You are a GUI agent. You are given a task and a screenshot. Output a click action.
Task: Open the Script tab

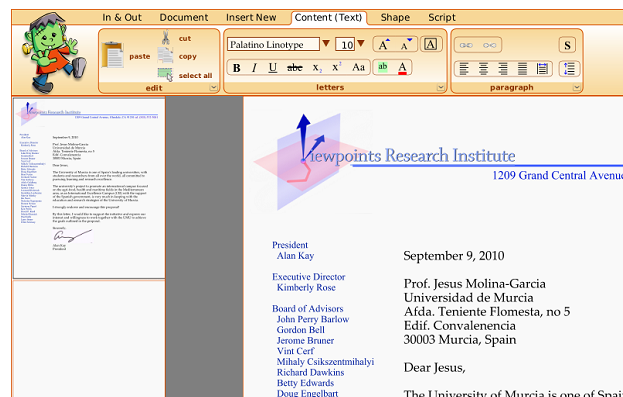pyautogui.click(x=442, y=17)
